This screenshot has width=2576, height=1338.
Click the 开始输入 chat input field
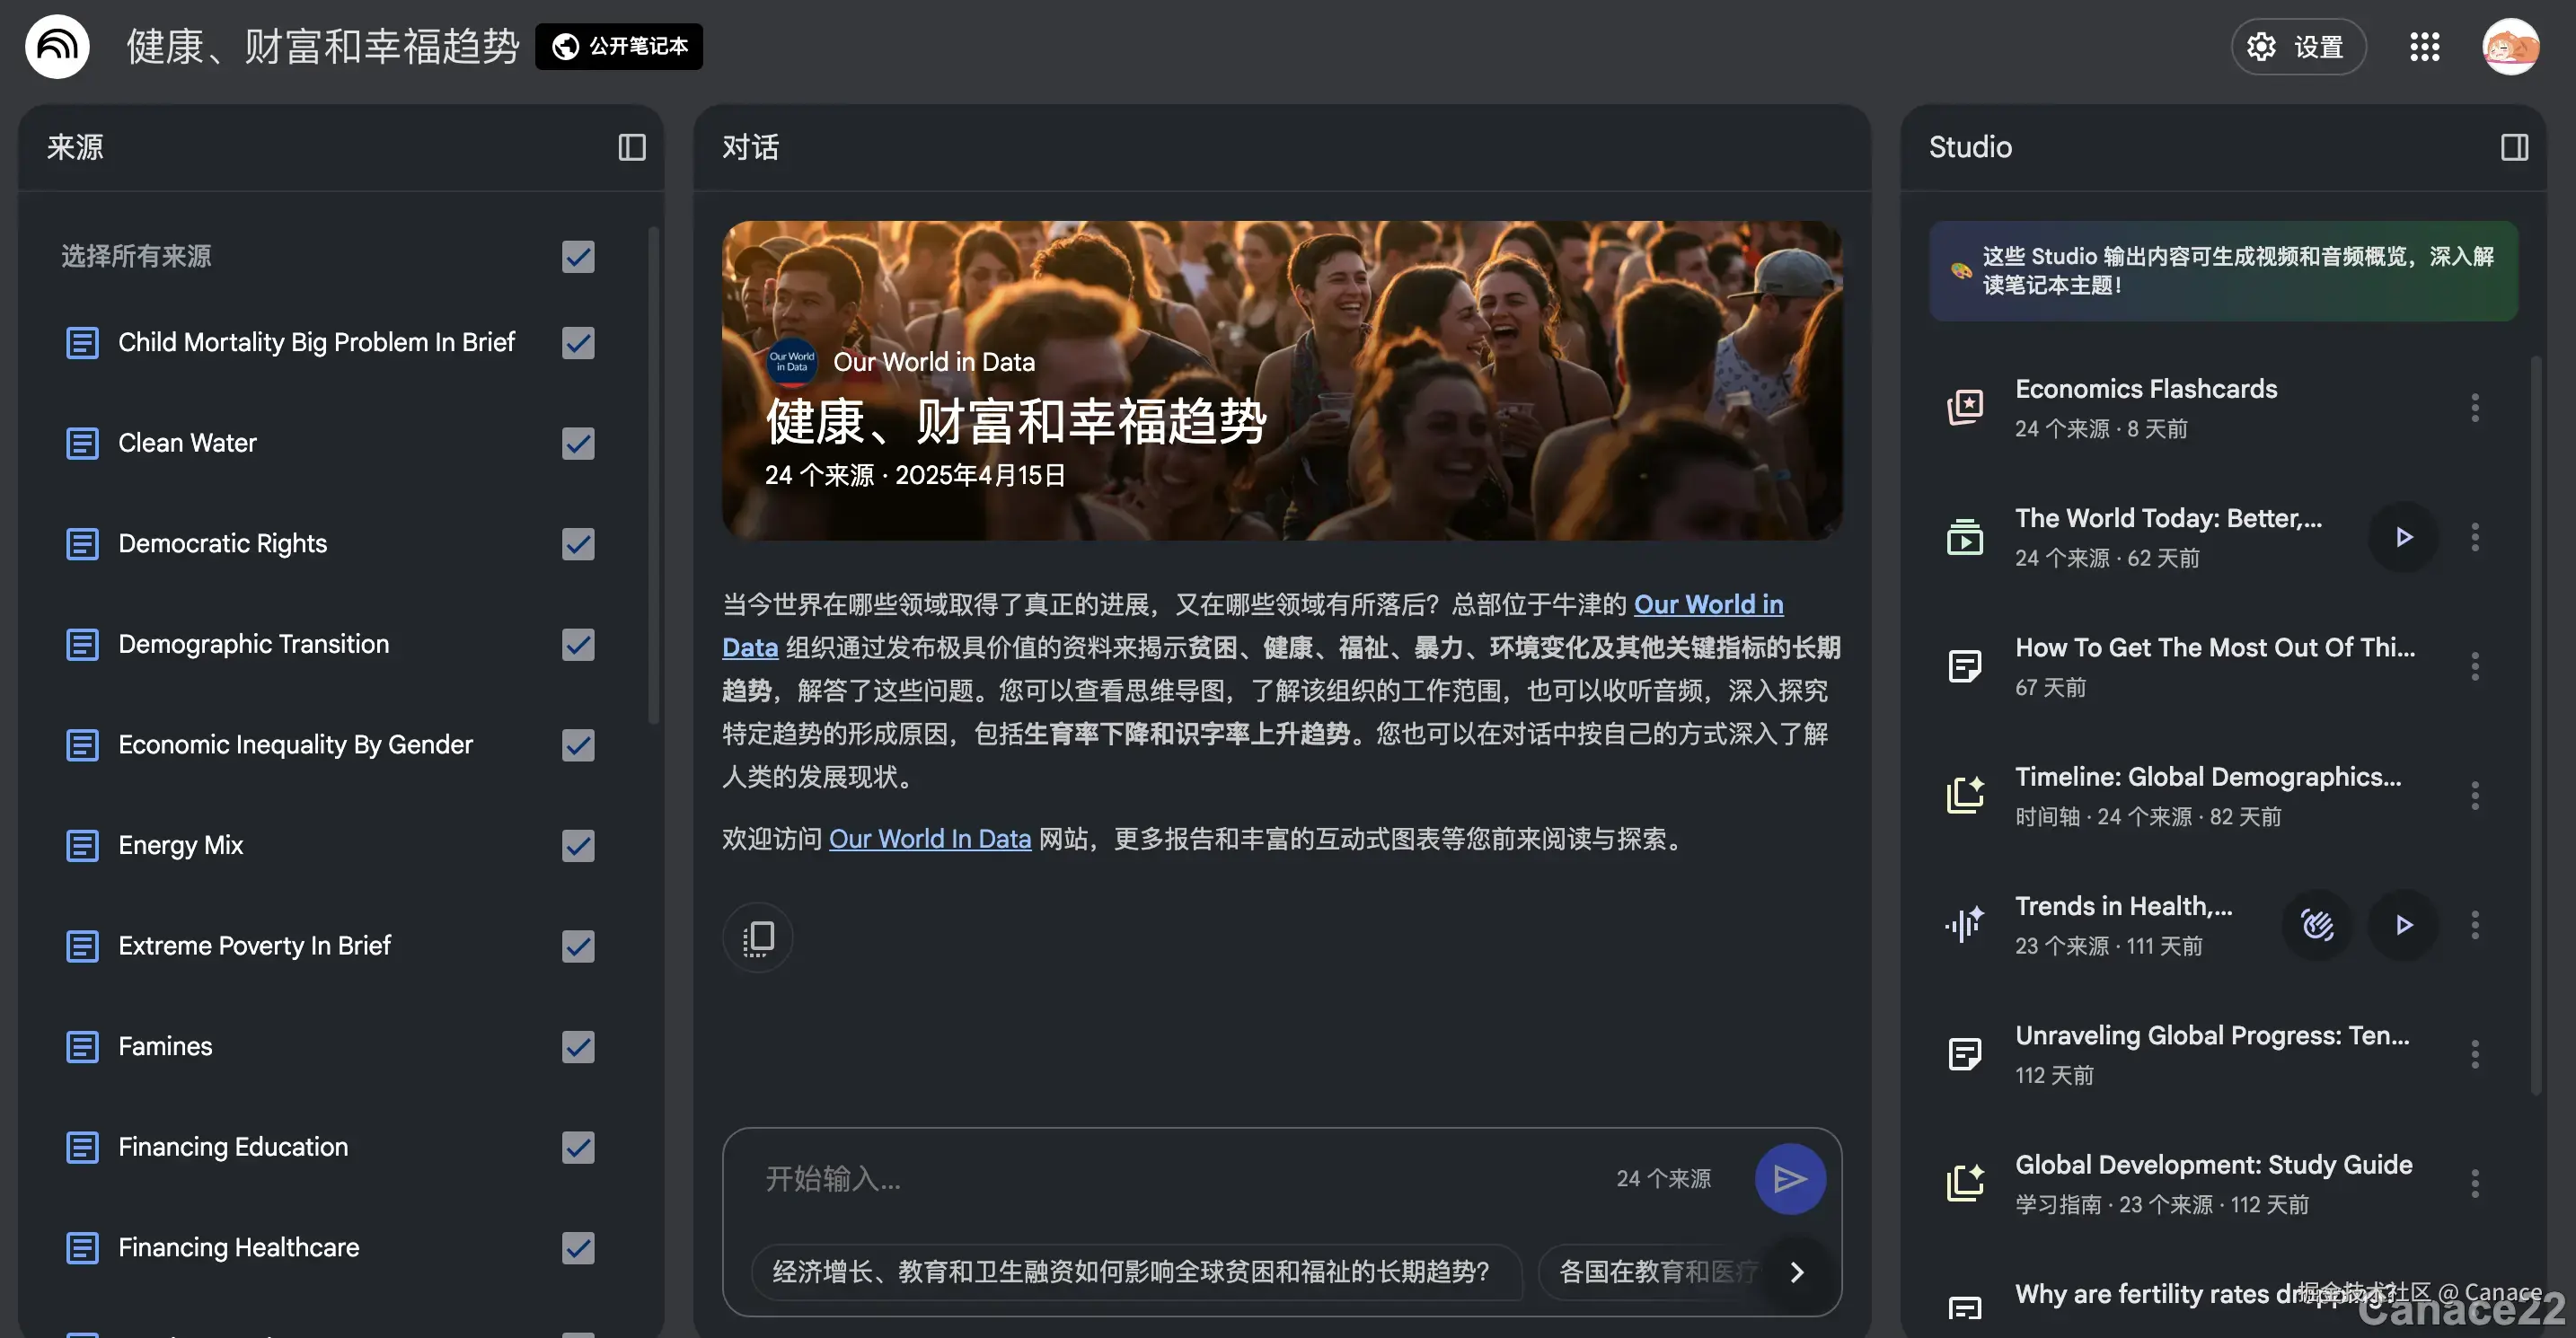pos(1100,1178)
